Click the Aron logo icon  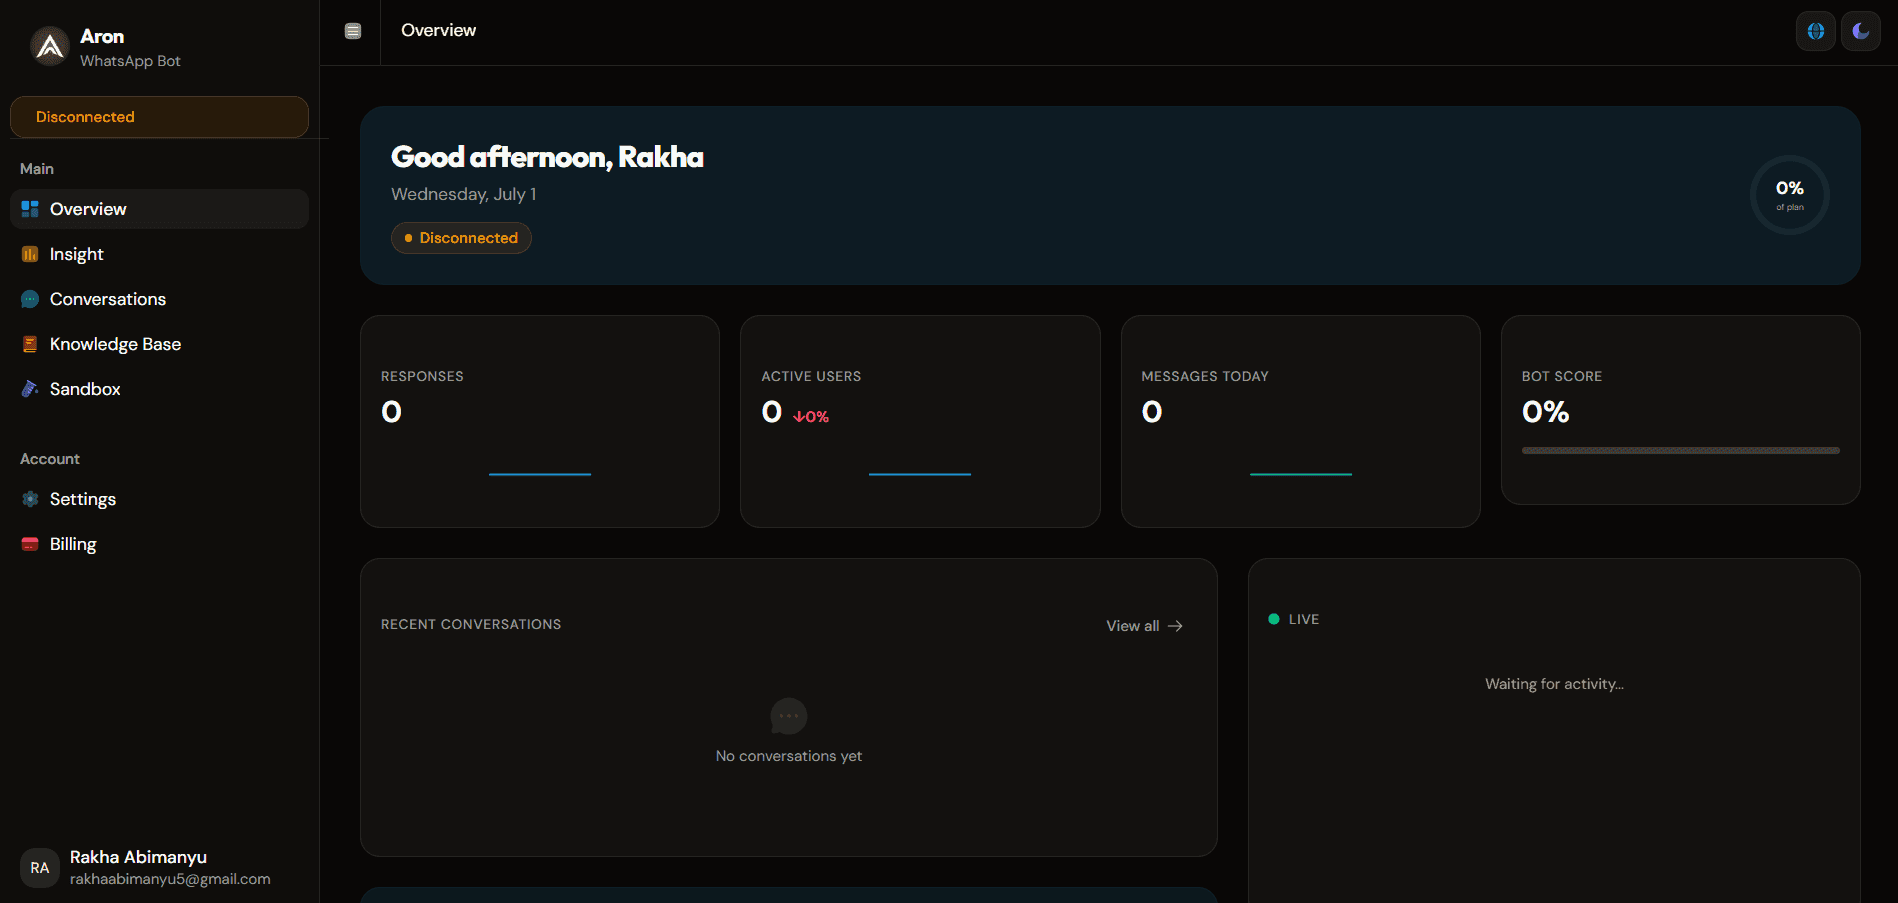(x=50, y=47)
